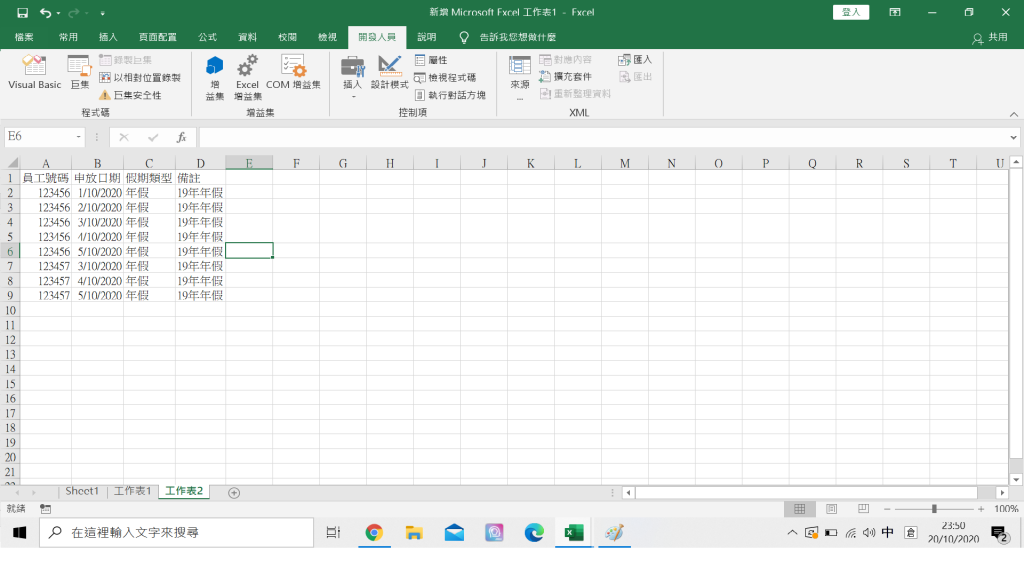Undo the last action

(x=45, y=12)
